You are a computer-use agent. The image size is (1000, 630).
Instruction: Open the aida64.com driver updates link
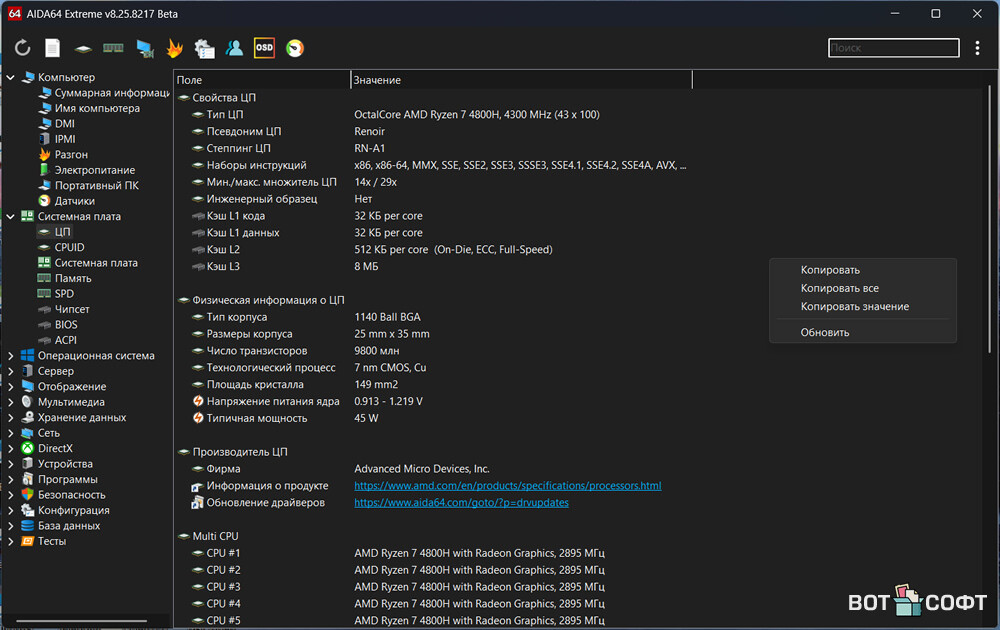click(461, 503)
